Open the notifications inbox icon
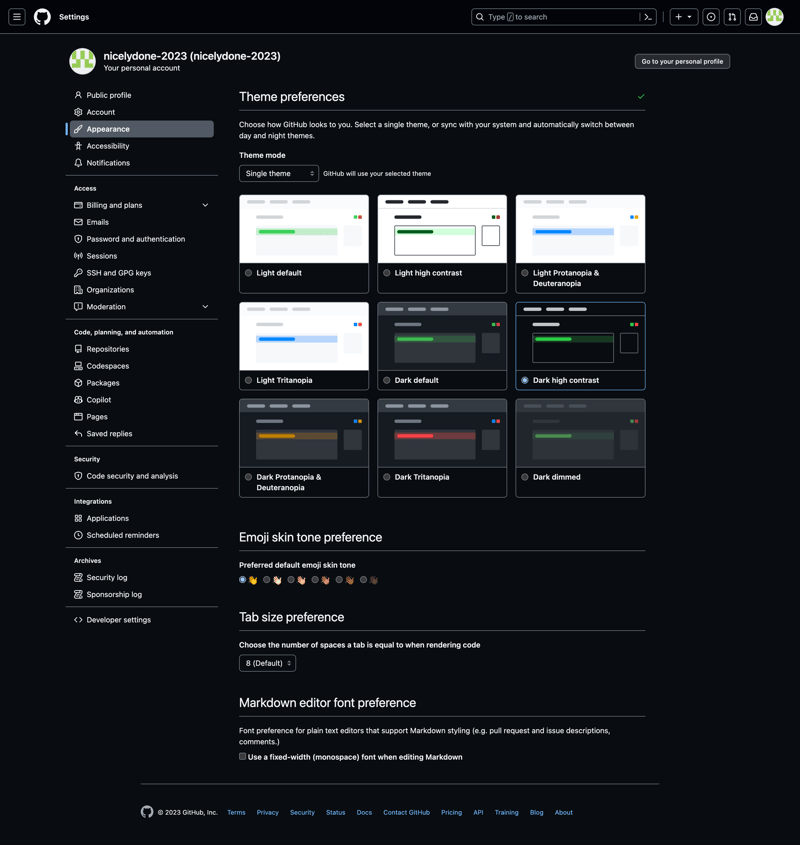Image resolution: width=800 pixels, height=845 pixels. click(x=753, y=17)
